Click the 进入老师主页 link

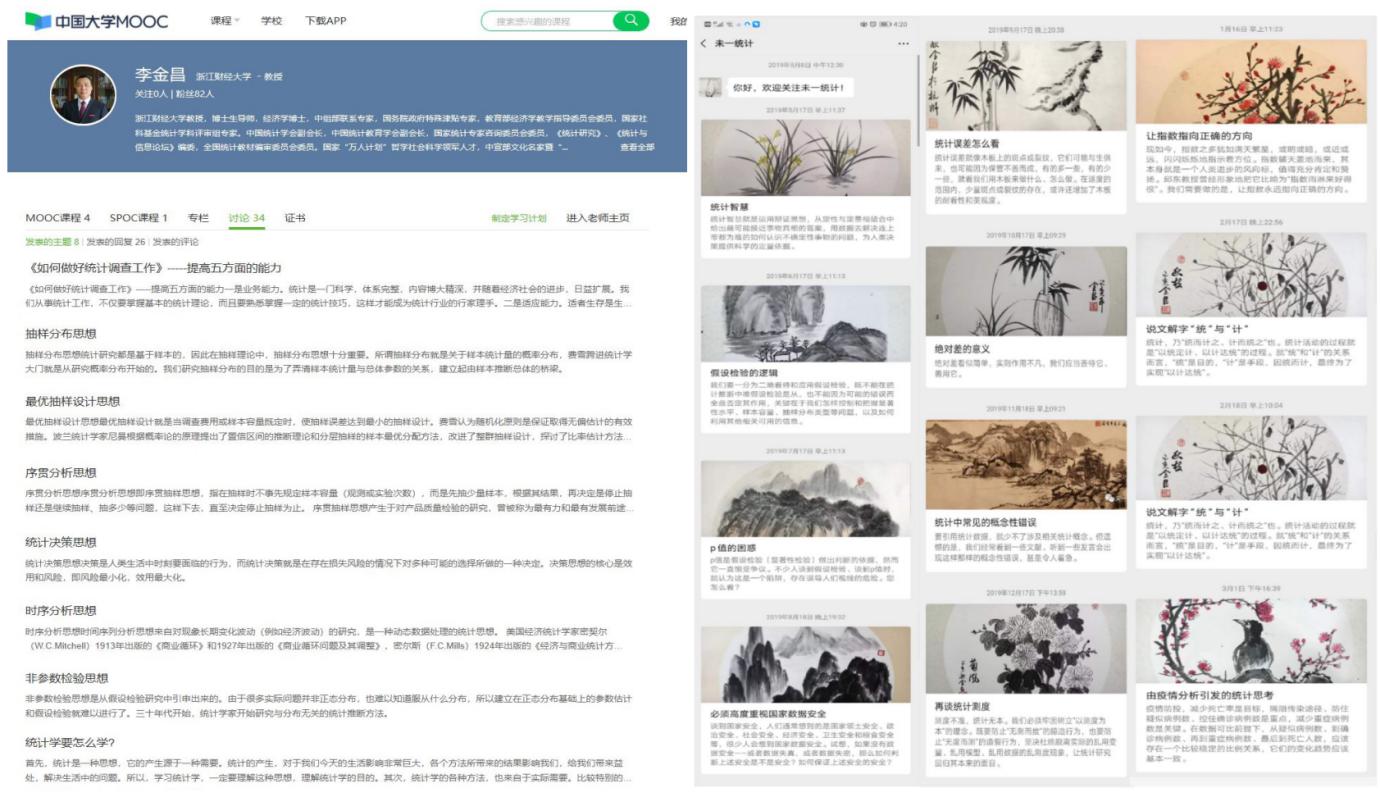[x=598, y=218]
